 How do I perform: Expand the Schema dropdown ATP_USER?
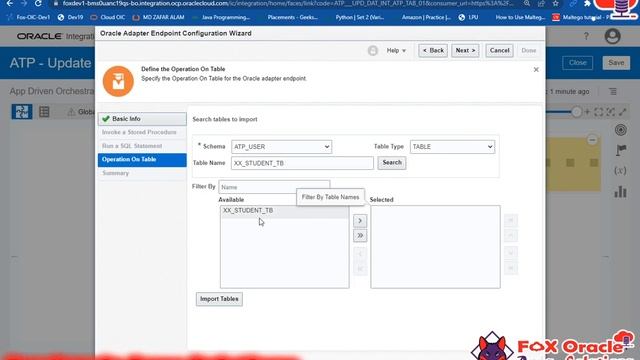point(282,147)
